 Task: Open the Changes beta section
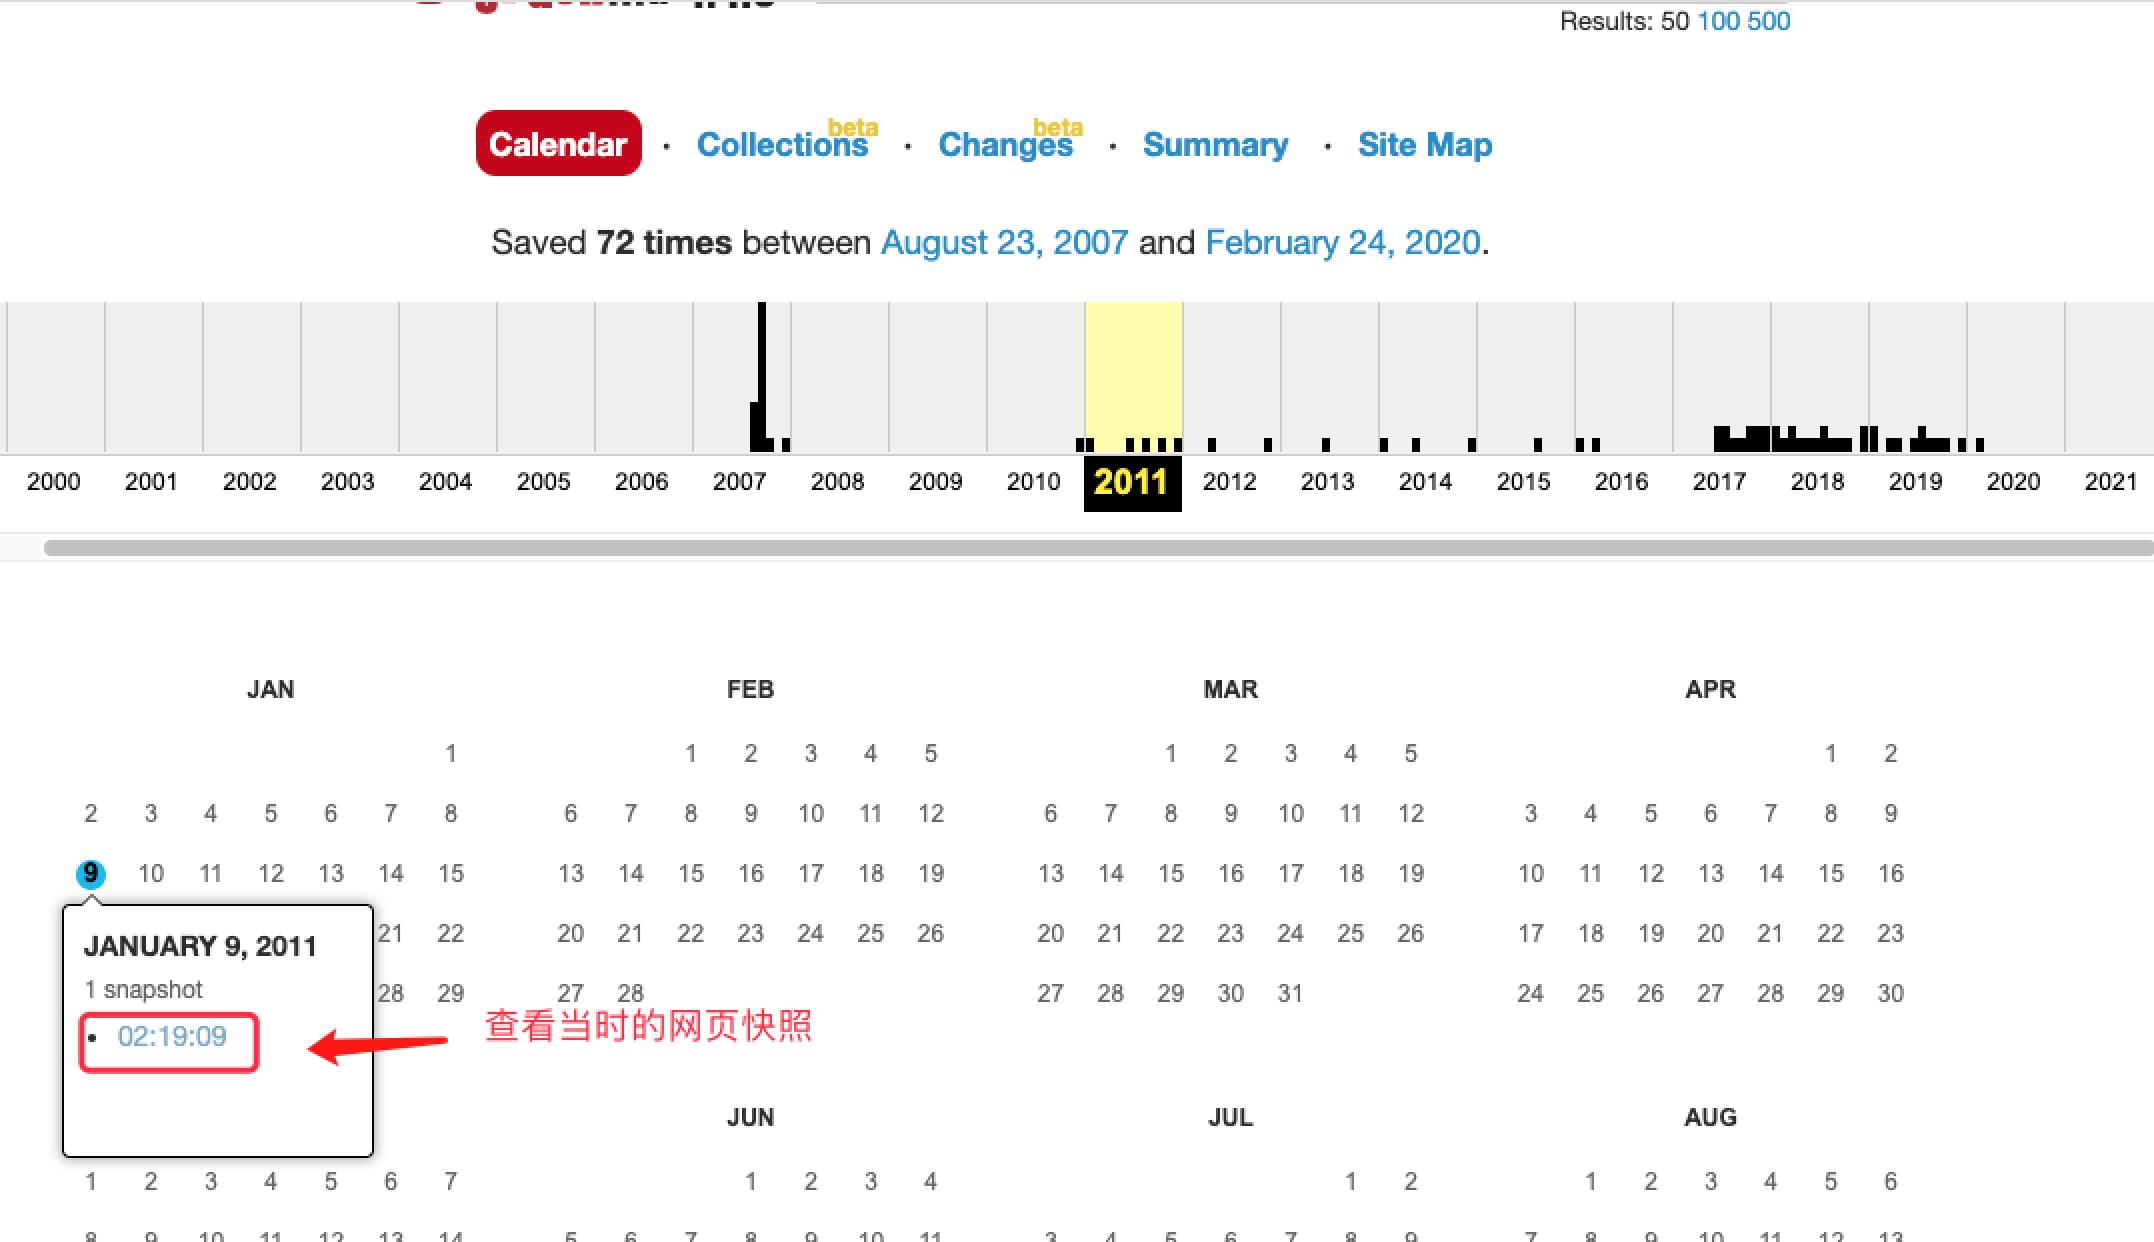point(1010,143)
